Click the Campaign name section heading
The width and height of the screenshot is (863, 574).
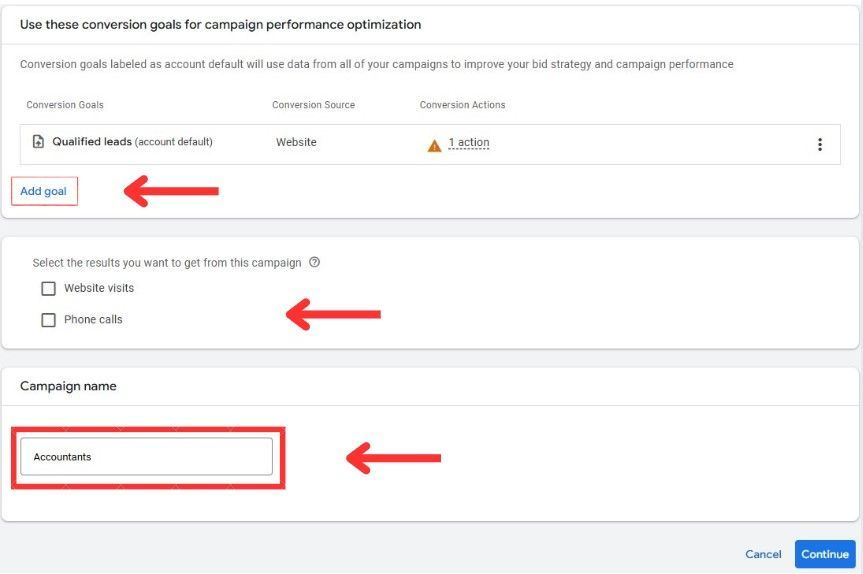[x=68, y=386]
